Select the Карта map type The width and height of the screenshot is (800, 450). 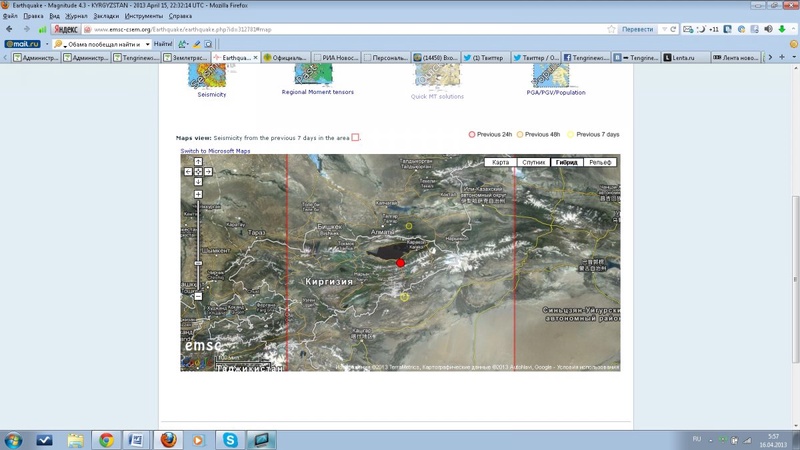(501, 162)
